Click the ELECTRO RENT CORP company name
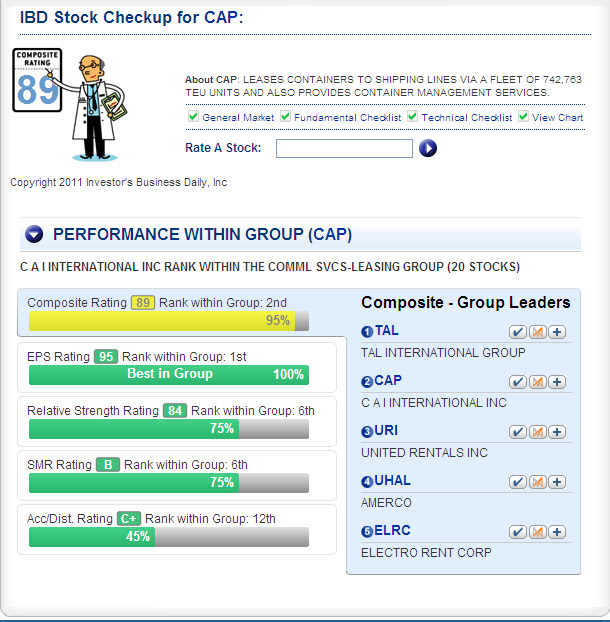The height and width of the screenshot is (622, 610). click(x=426, y=553)
